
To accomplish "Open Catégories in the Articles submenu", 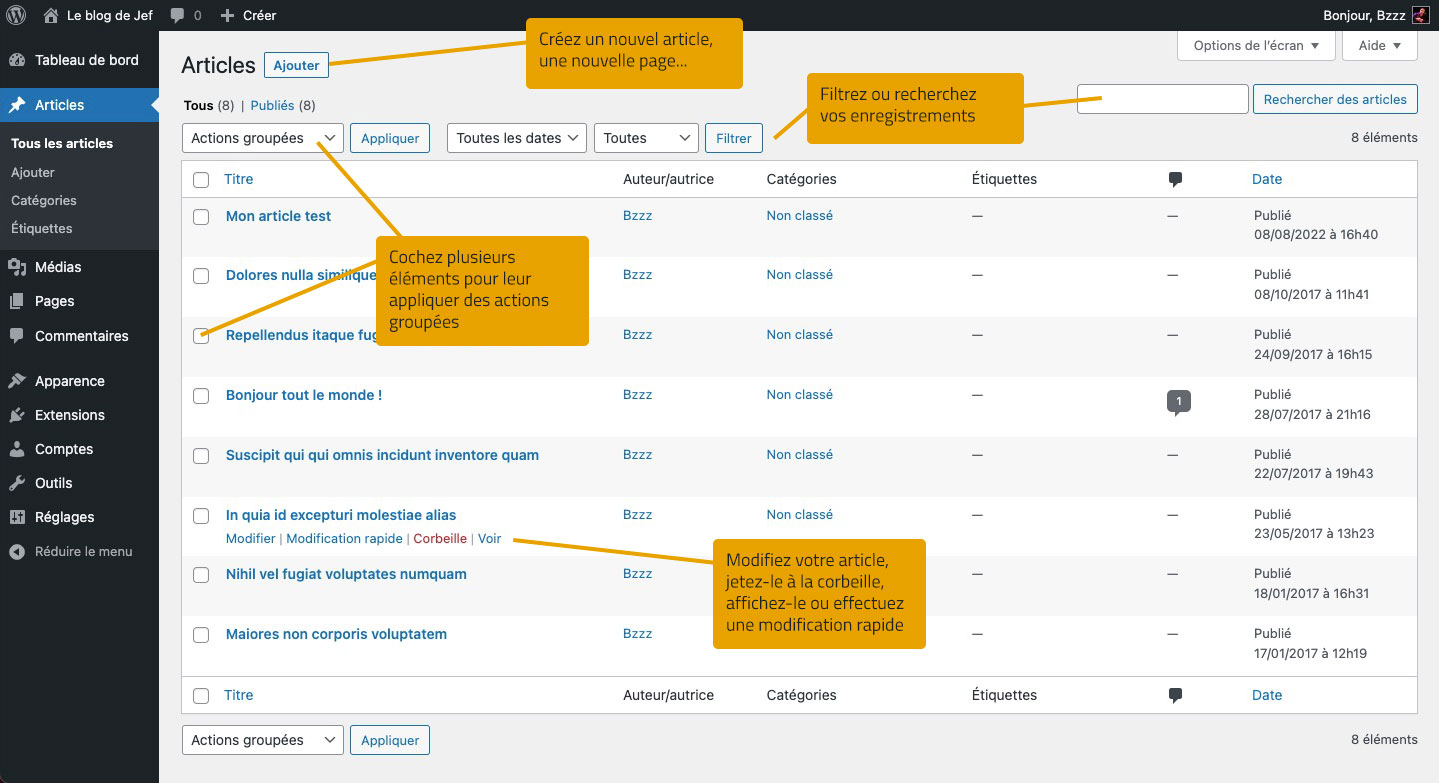I will pyautogui.click(x=44, y=200).
